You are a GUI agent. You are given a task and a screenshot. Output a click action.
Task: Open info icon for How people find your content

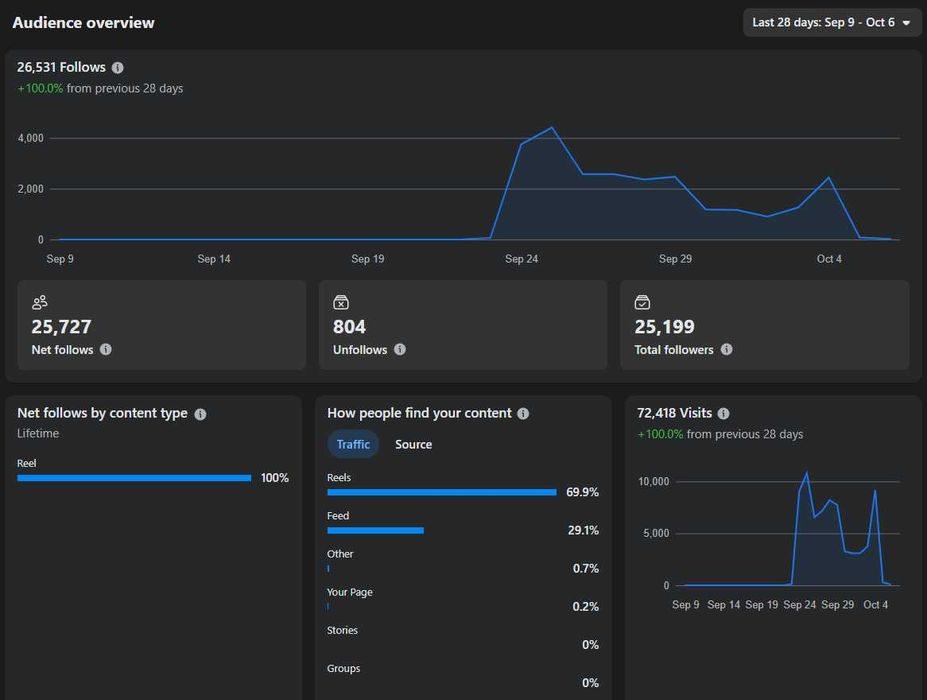(523, 413)
